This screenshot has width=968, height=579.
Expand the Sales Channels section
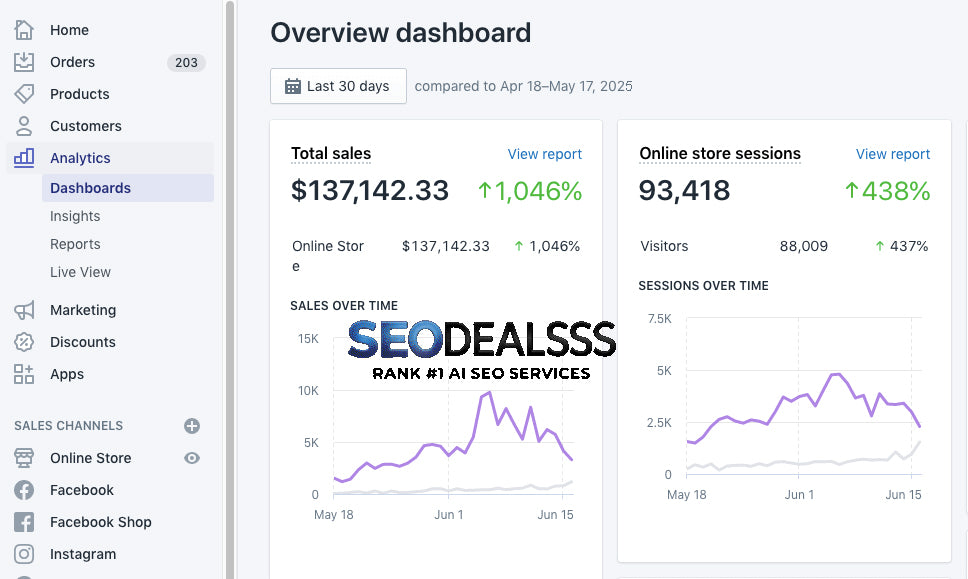coord(68,425)
